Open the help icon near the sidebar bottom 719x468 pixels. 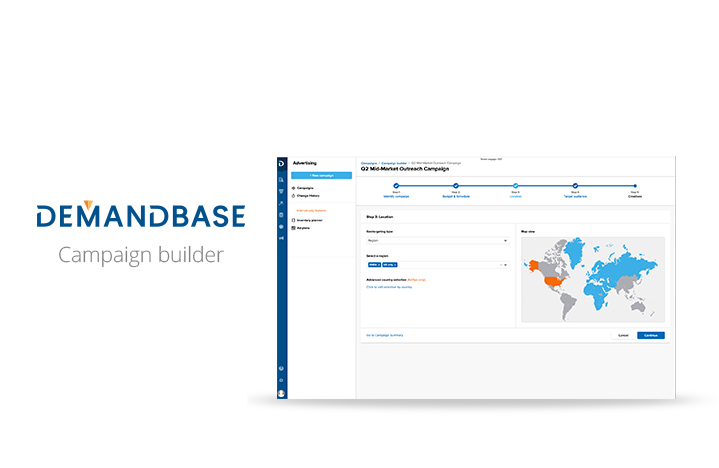point(281,369)
